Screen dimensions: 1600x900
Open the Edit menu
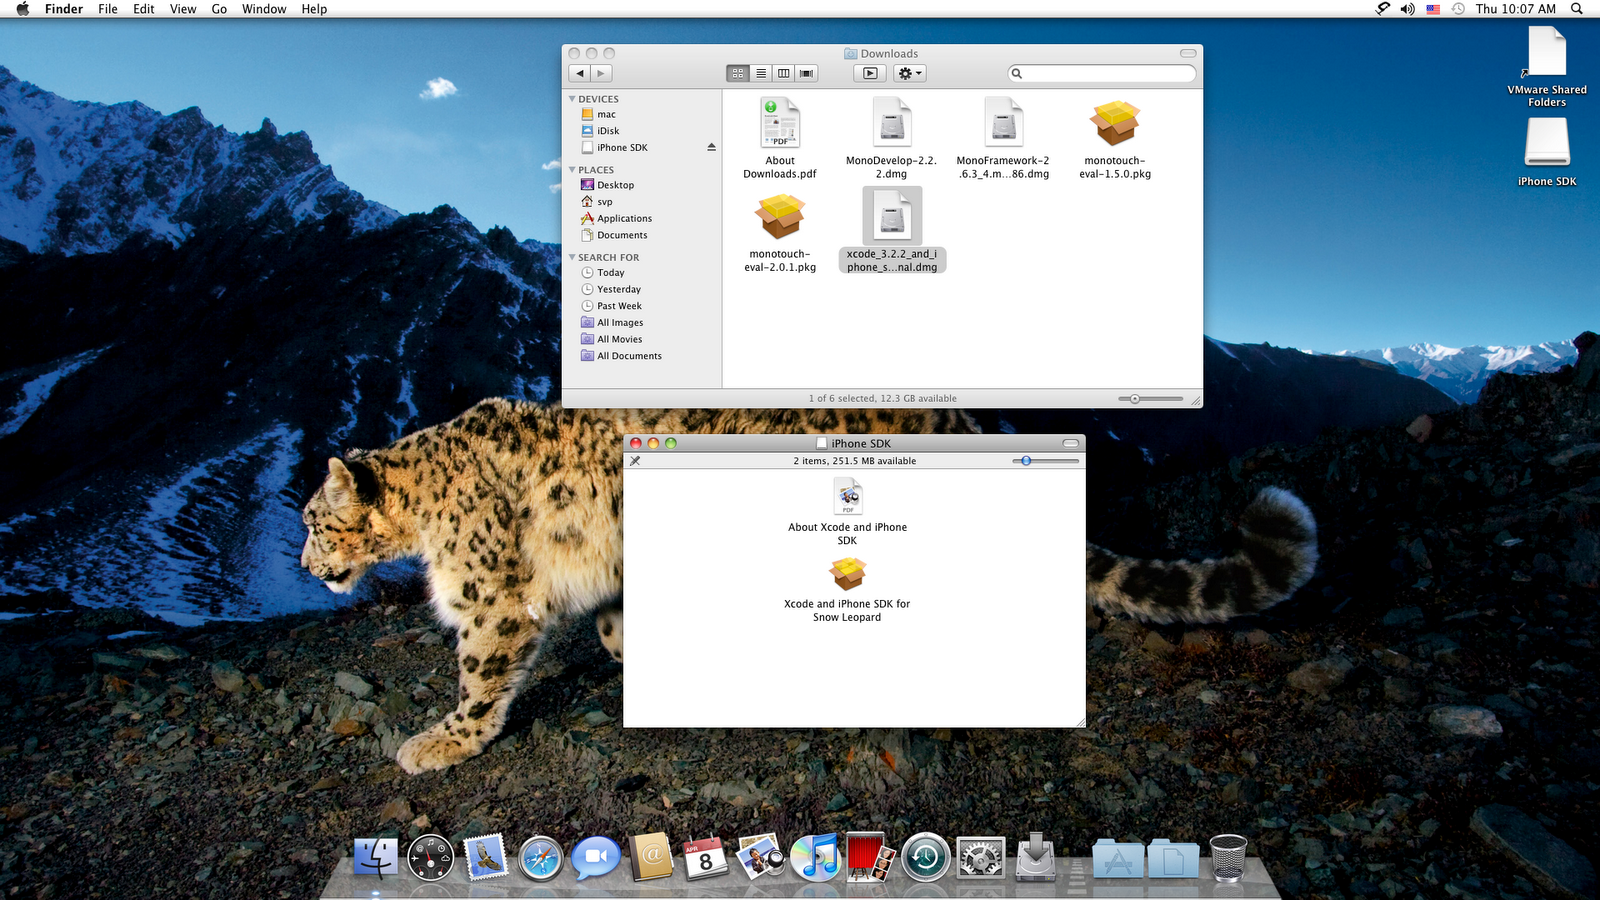(x=144, y=9)
